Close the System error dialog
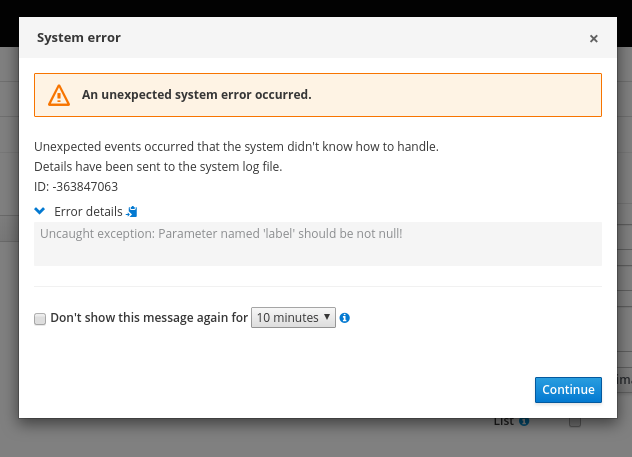Viewport: 632px width, 457px height. pos(593,39)
